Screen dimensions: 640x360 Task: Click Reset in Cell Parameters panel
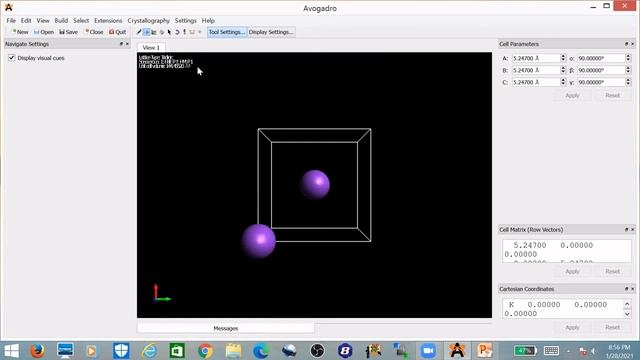tap(612, 95)
